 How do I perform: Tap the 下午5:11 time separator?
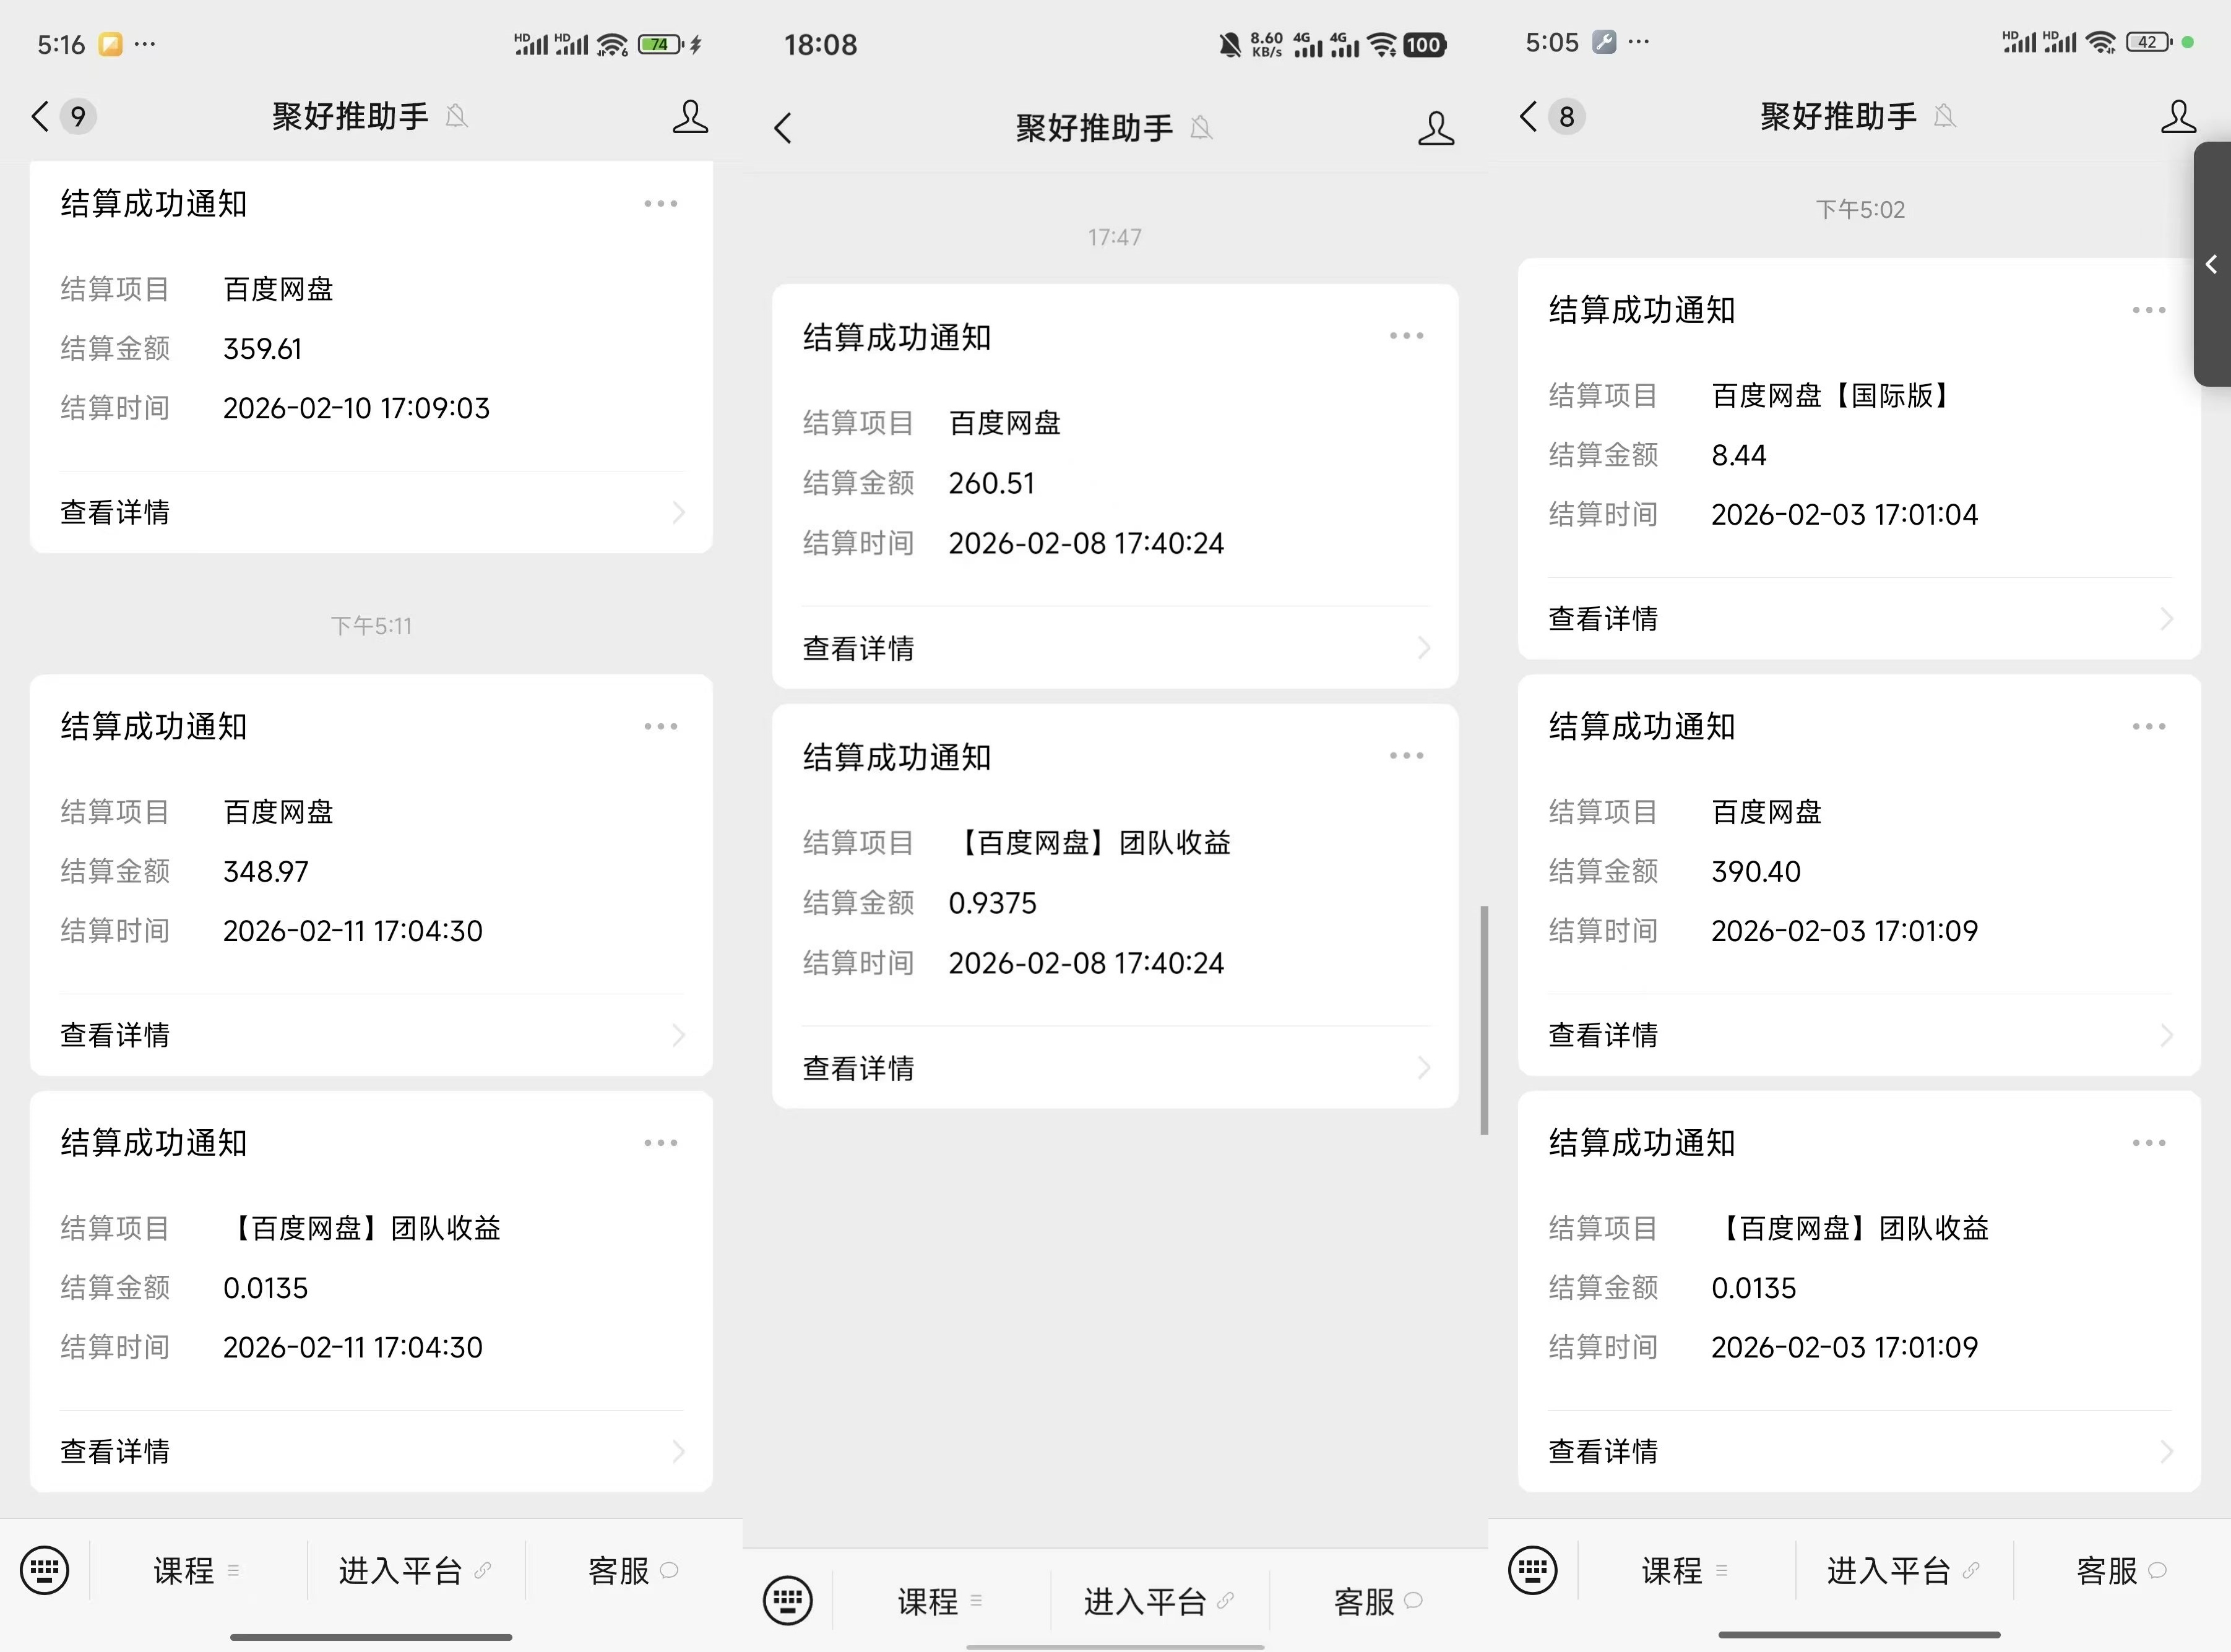(371, 626)
